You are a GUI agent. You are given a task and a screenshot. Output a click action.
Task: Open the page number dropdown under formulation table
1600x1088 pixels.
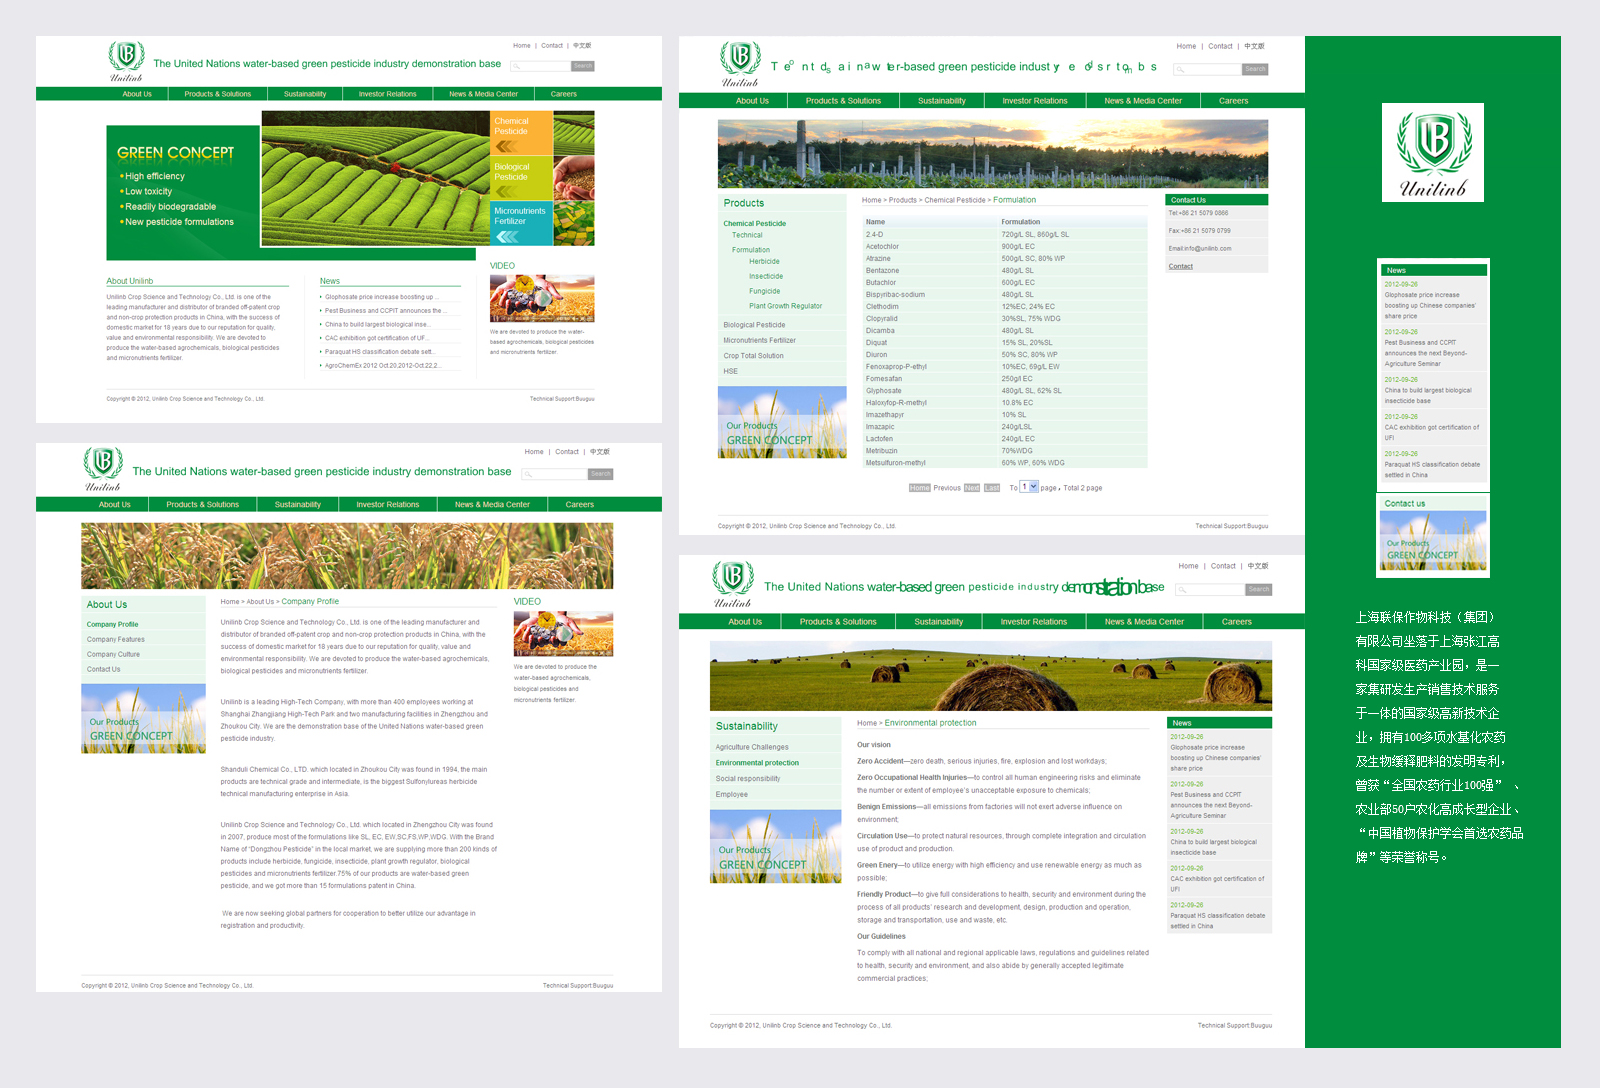[1034, 487]
